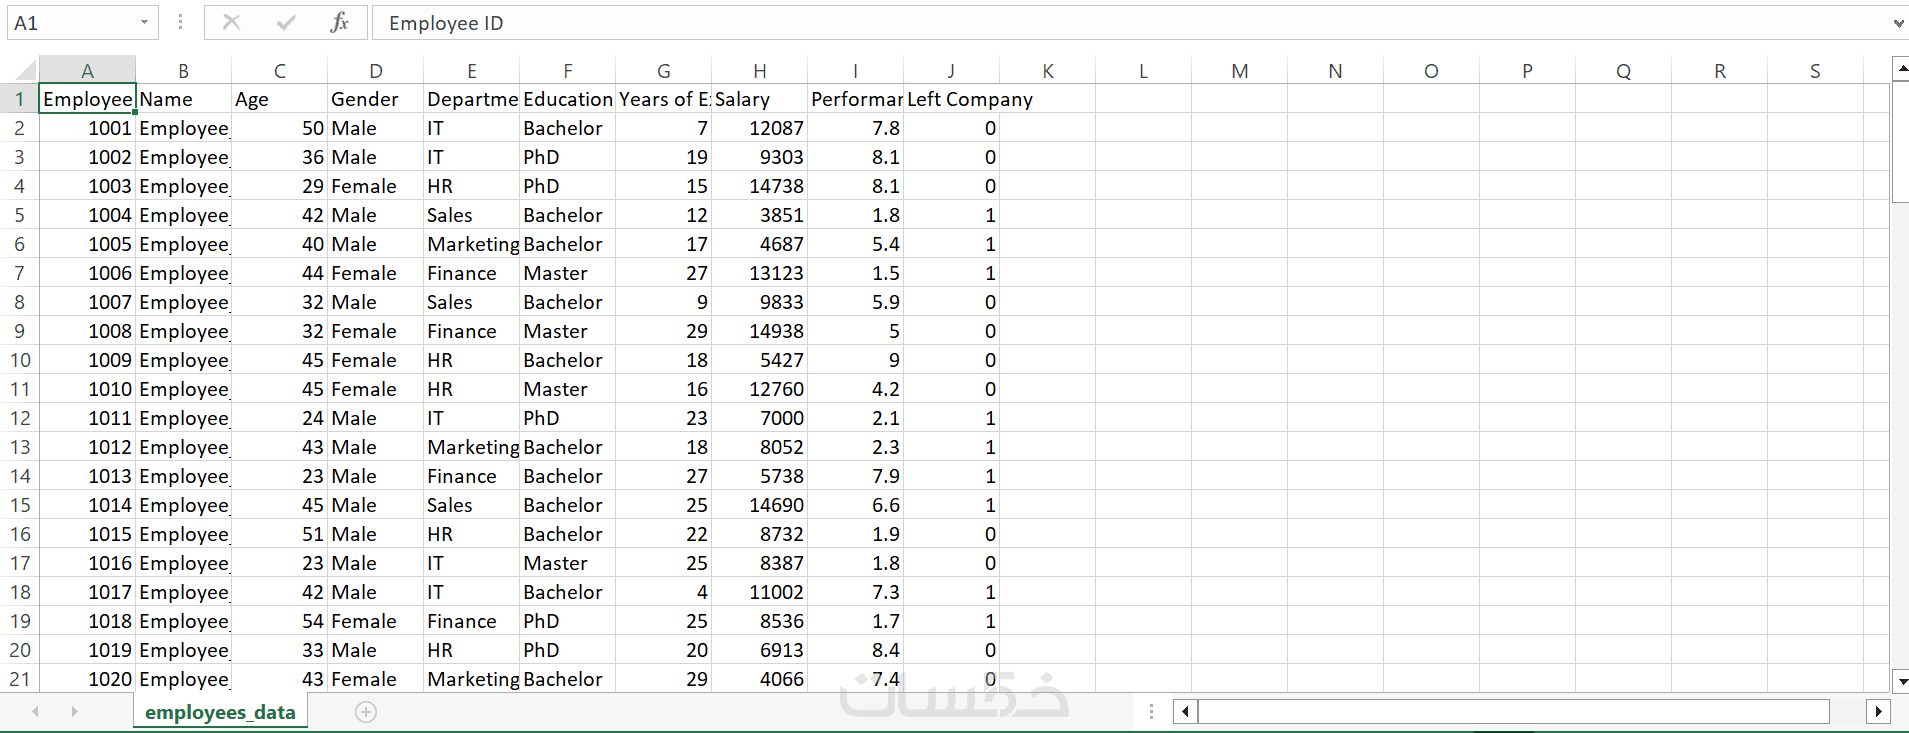
Task: Click the vertical scrollbar down arrow
Action: click(x=1901, y=681)
